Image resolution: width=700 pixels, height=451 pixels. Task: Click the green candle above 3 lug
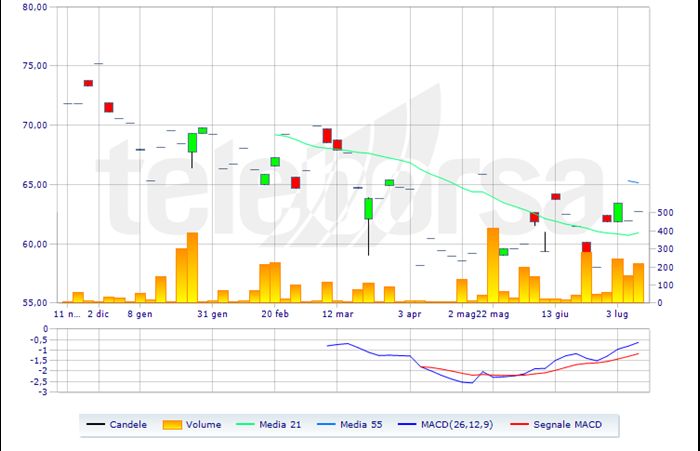click(x=618, y=213)
